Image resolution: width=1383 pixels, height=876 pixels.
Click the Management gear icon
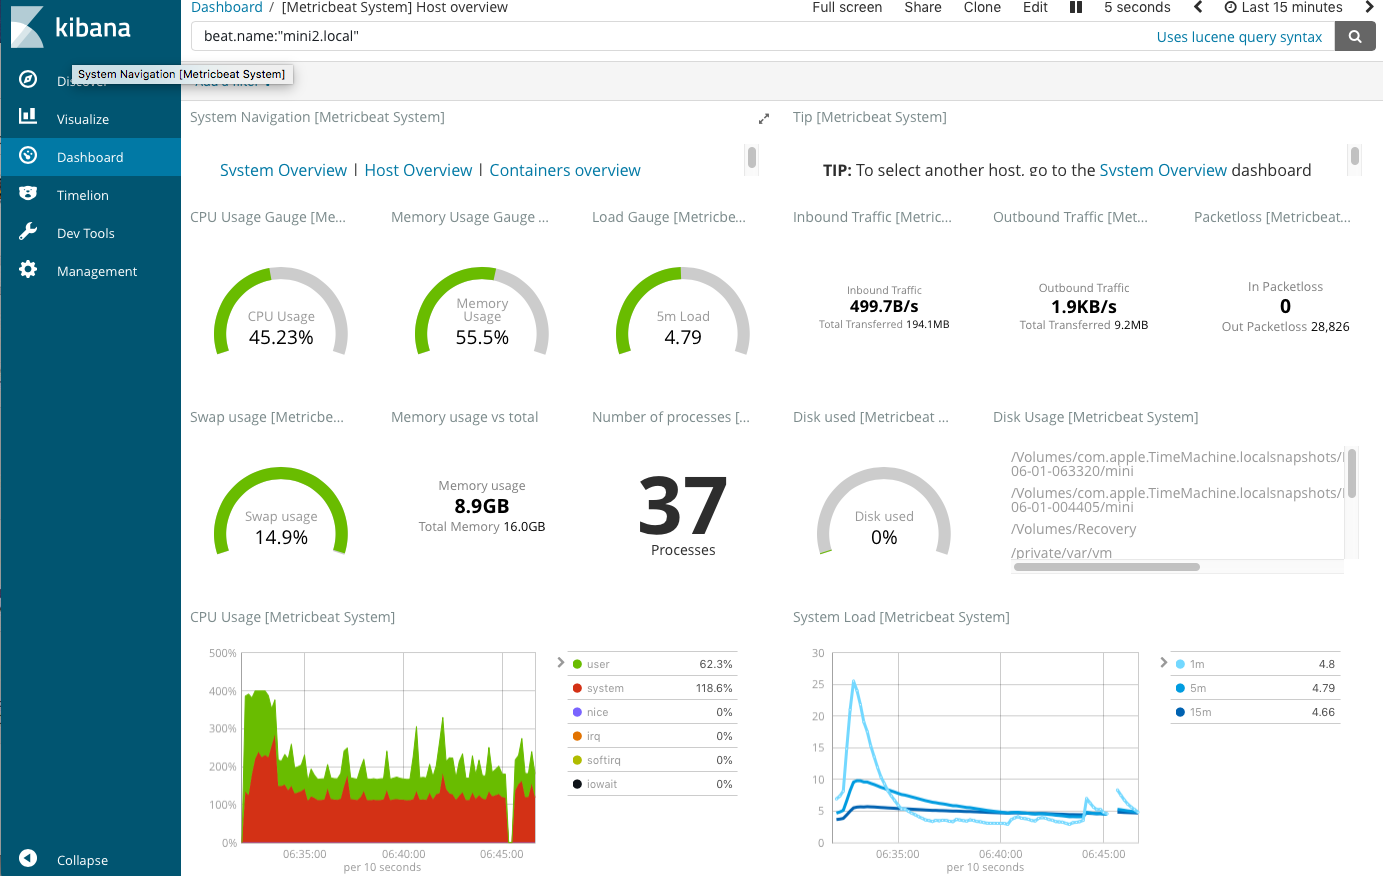[x=28, y=269]
